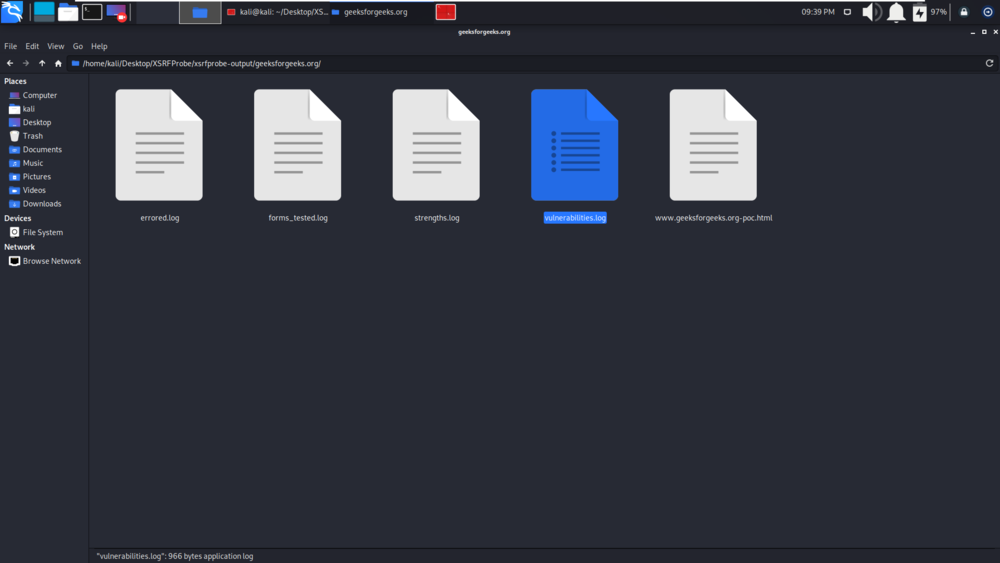Switch to geeksforgeeks.org taskbar window

[370, 12]
